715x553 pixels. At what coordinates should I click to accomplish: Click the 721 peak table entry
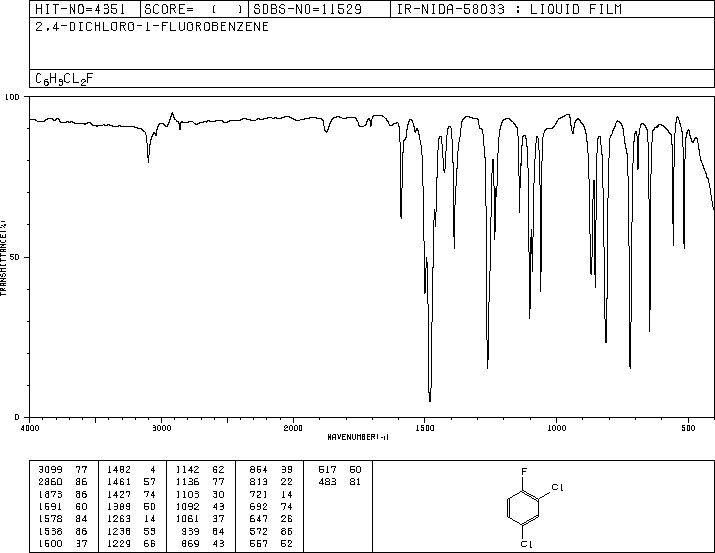tap(271, 494)
